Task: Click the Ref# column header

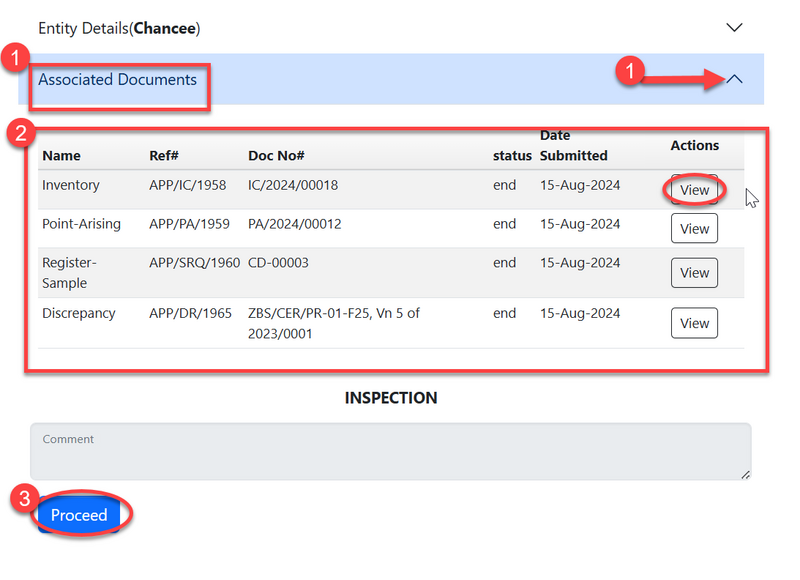Action: click(x=165, y=156)
